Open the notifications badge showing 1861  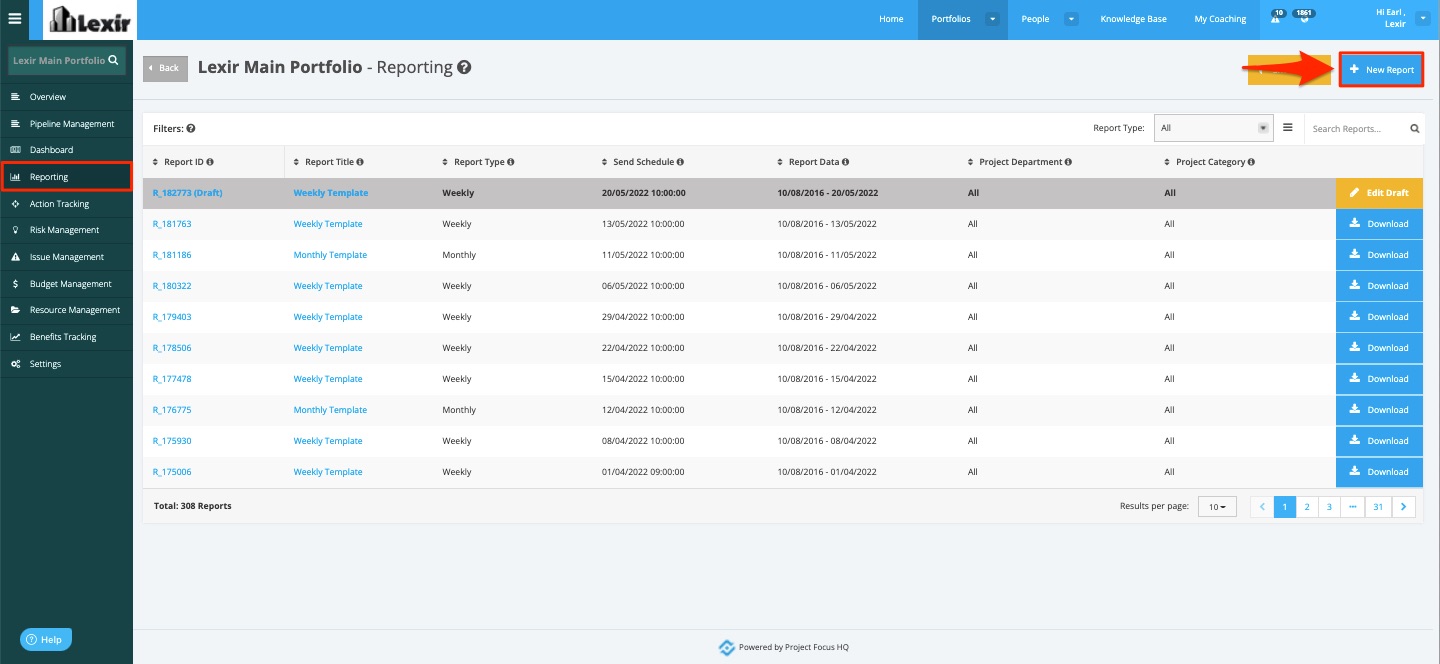(1303, 16)
